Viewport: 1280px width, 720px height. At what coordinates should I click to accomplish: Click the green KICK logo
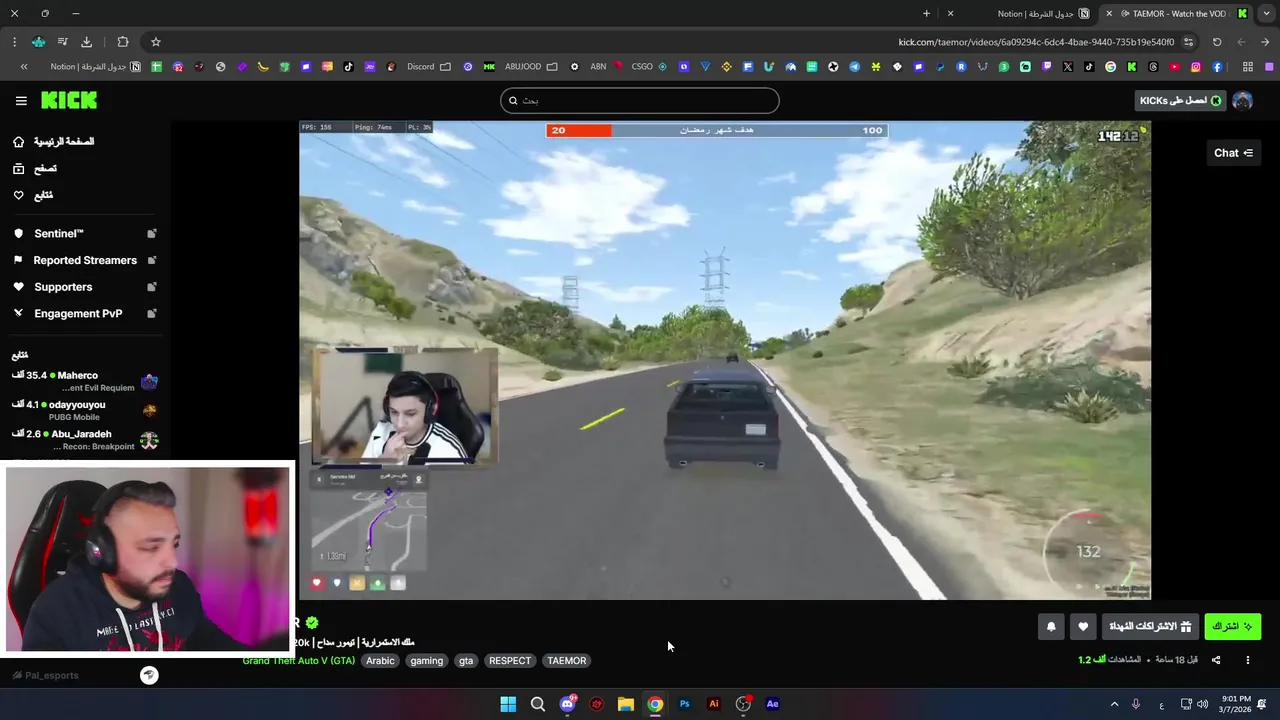click(x=69, y=100)
